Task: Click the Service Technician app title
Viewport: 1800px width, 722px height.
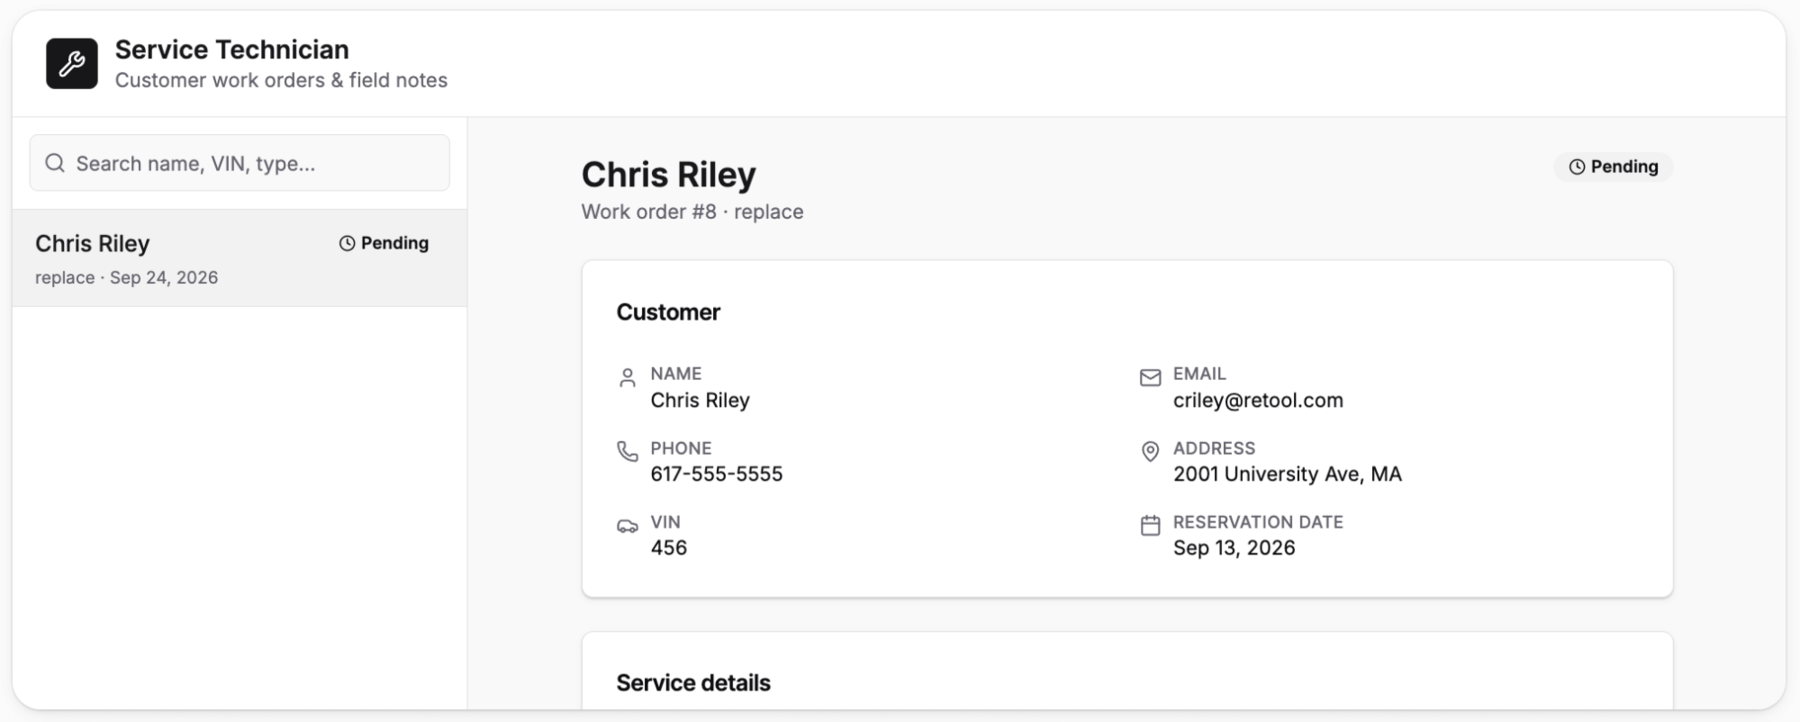Action: pos(232,49)
